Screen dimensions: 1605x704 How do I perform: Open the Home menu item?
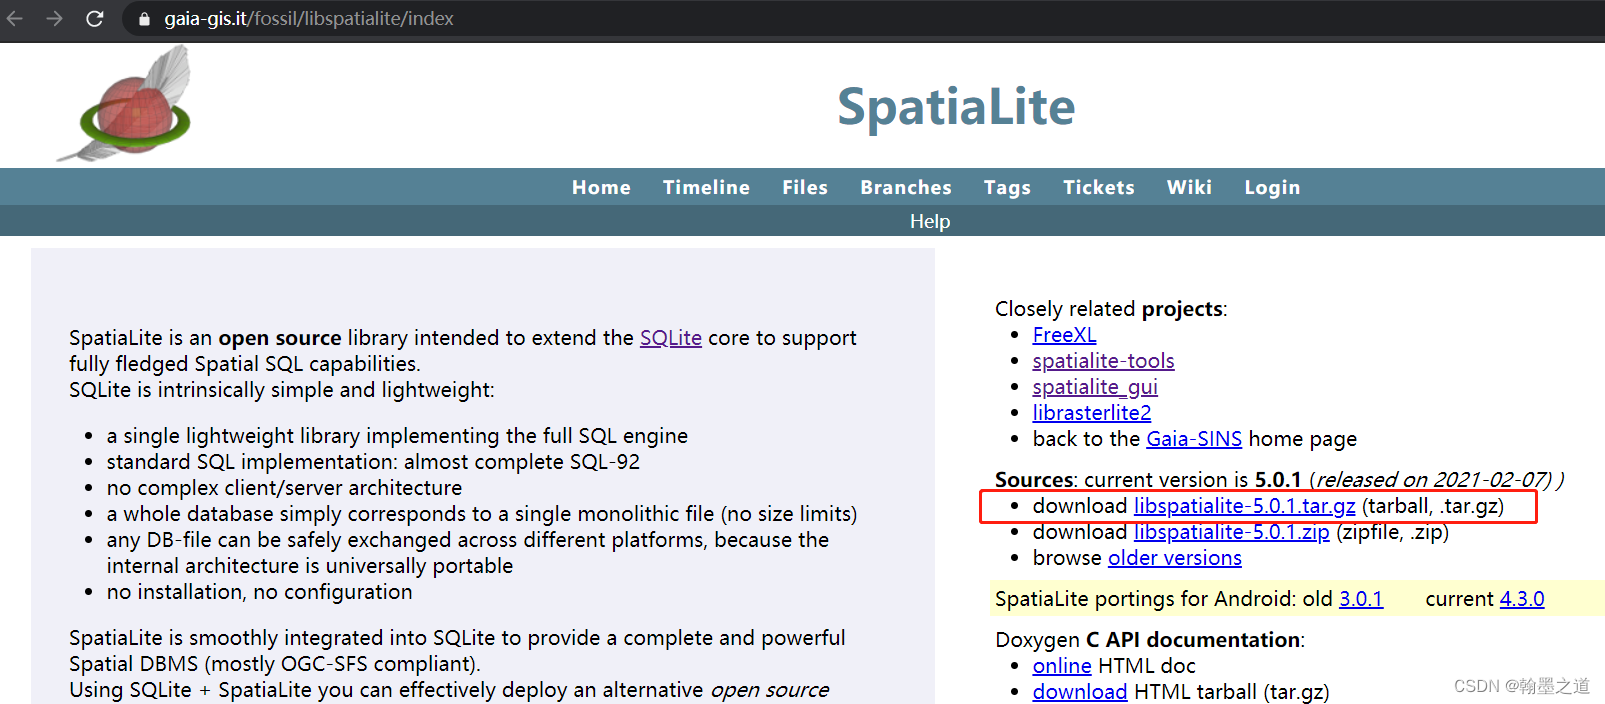pos(601,187)
